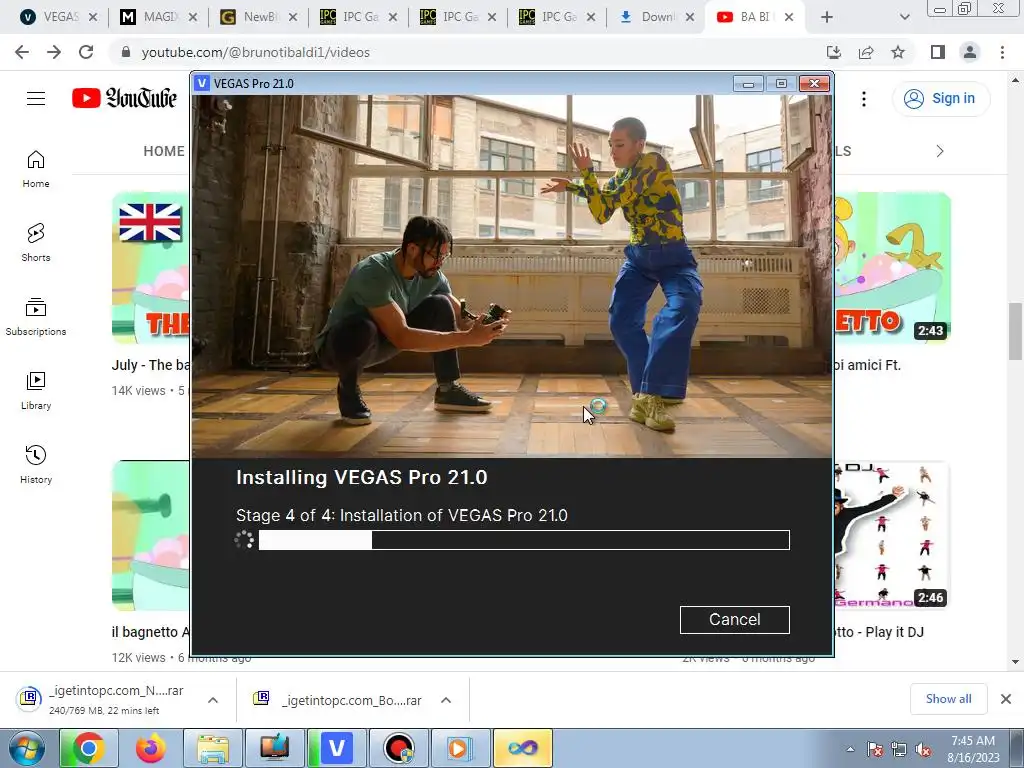Show hidden system tray icons

pos(850,749)
